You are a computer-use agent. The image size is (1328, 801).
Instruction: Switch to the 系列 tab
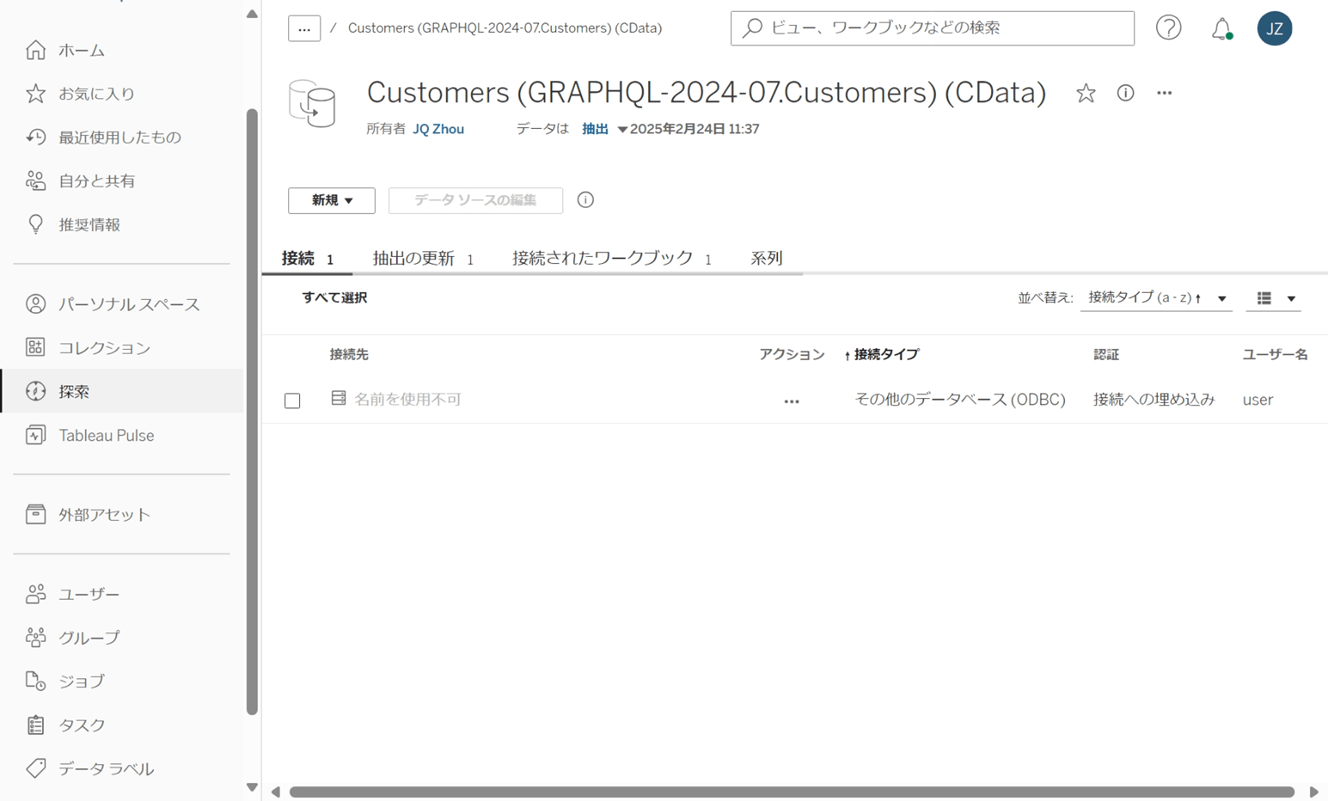[x=767, y=258]
